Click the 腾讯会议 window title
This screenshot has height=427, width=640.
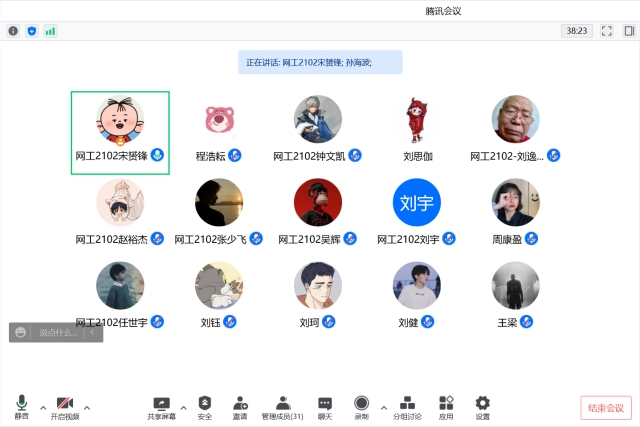coord(443,11)
